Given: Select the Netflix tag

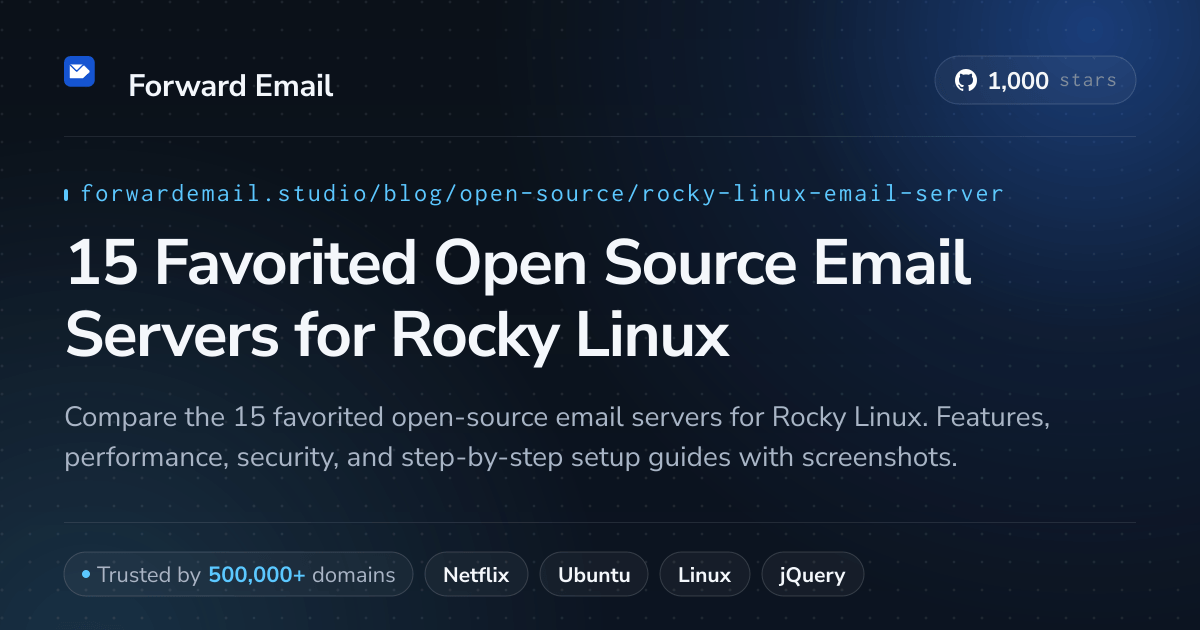Looking at the screenshot, I should click(x=476, y=575).
